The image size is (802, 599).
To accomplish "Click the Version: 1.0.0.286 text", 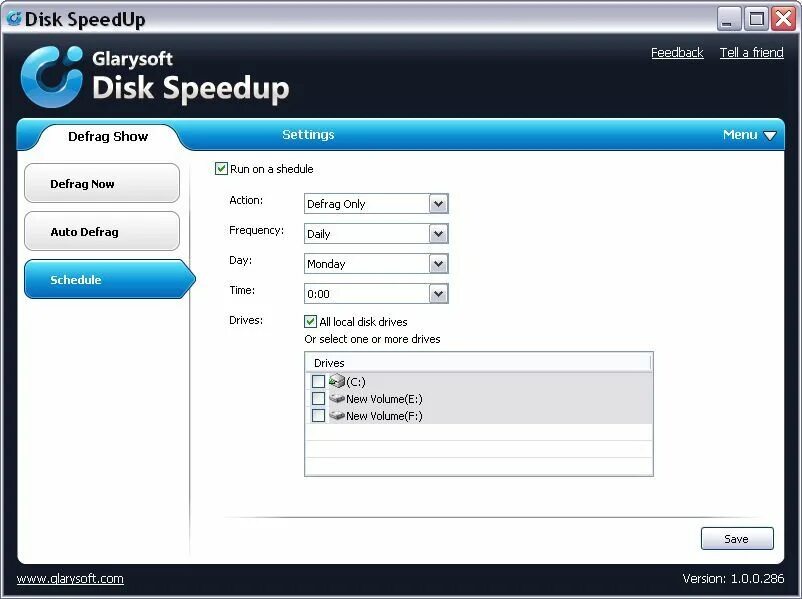I will (x=733, y=579).
